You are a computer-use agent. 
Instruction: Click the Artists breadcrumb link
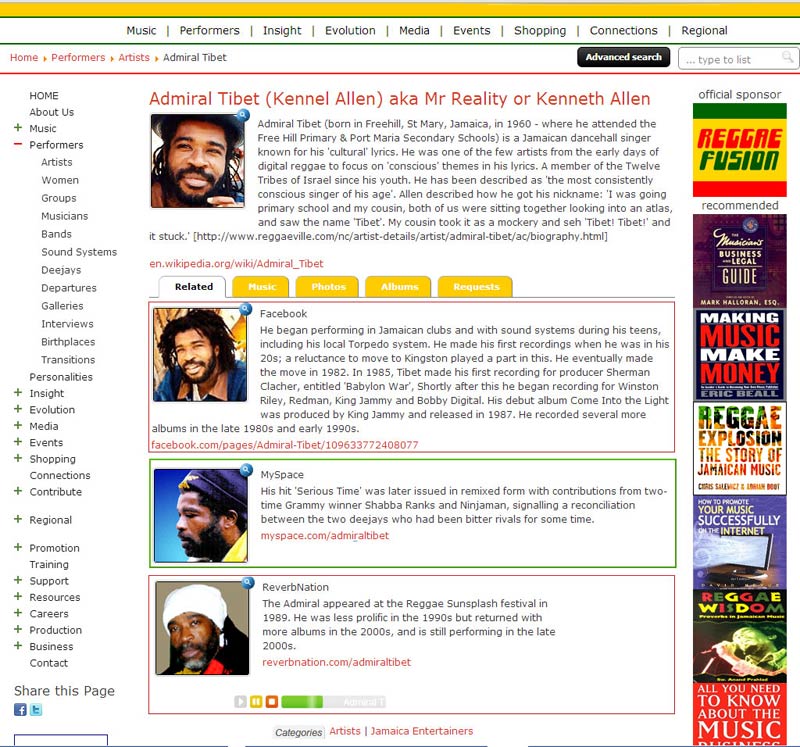[134, 57]
